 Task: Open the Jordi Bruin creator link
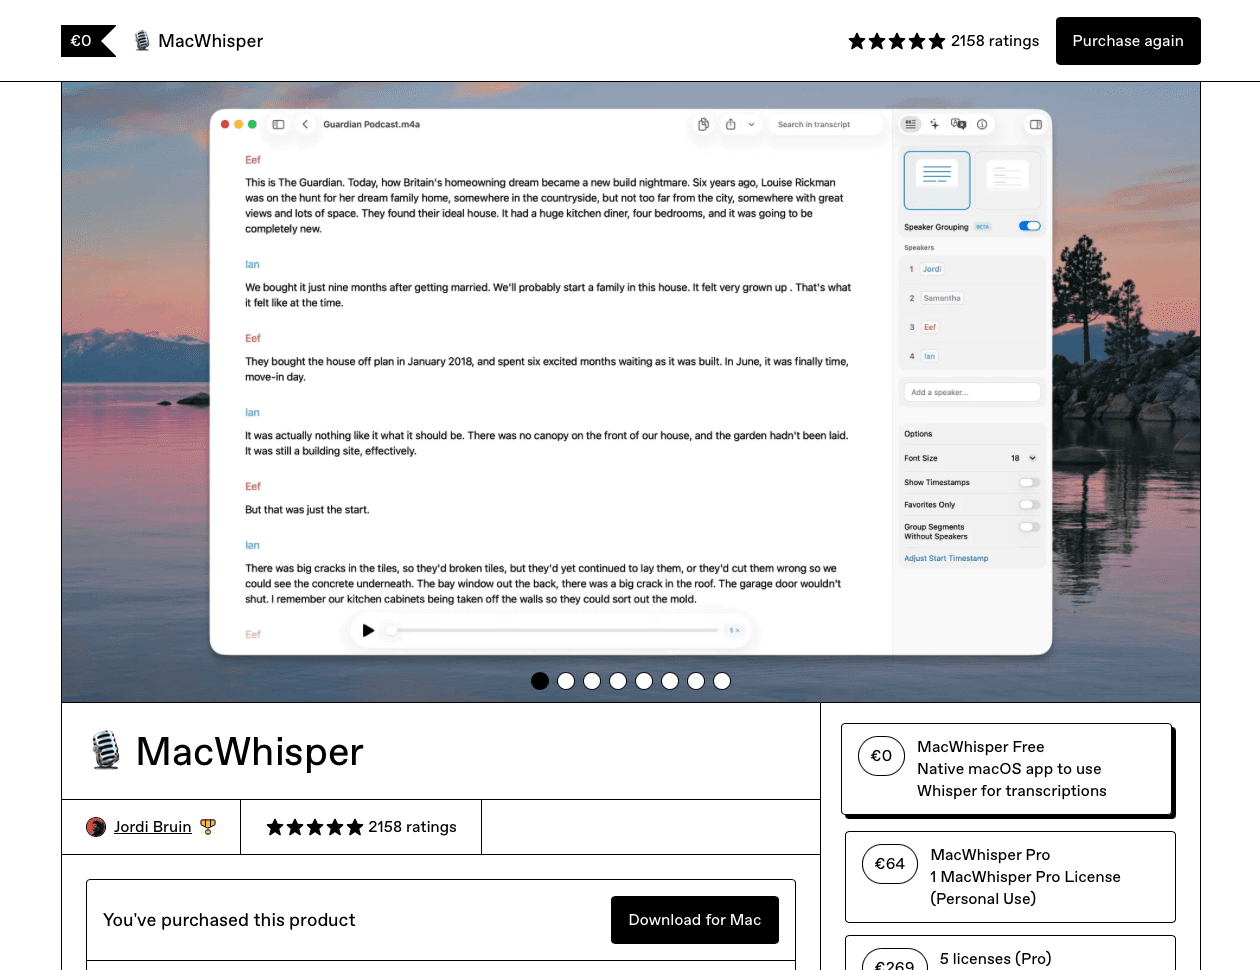click(152, 827)
